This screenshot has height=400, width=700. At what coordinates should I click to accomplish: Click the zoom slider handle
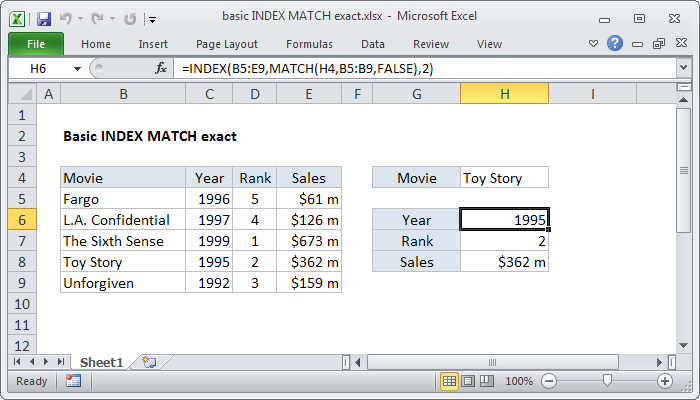pos(607,381)
